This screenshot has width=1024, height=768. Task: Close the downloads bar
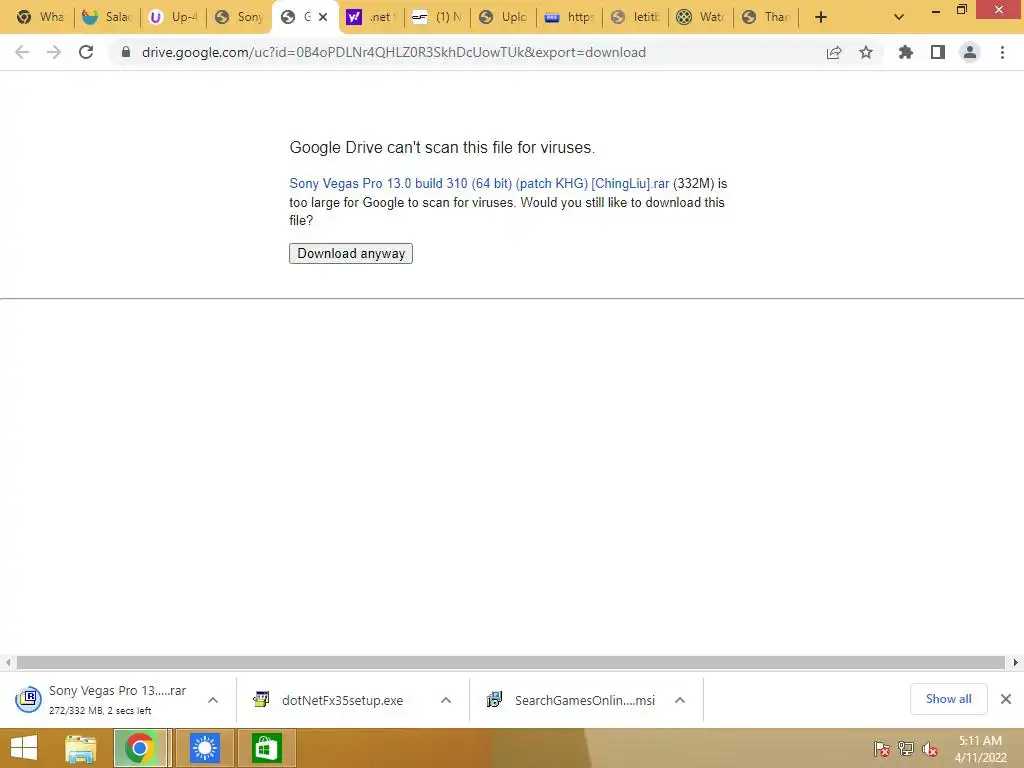coord(1006,699)
